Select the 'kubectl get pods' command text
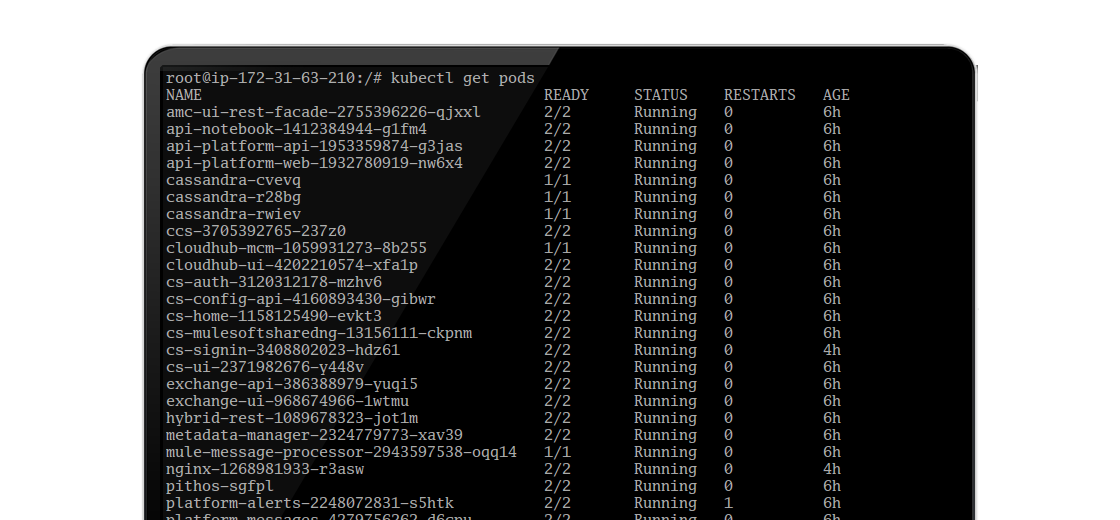 pyautogui.click(x=462, y=79)
